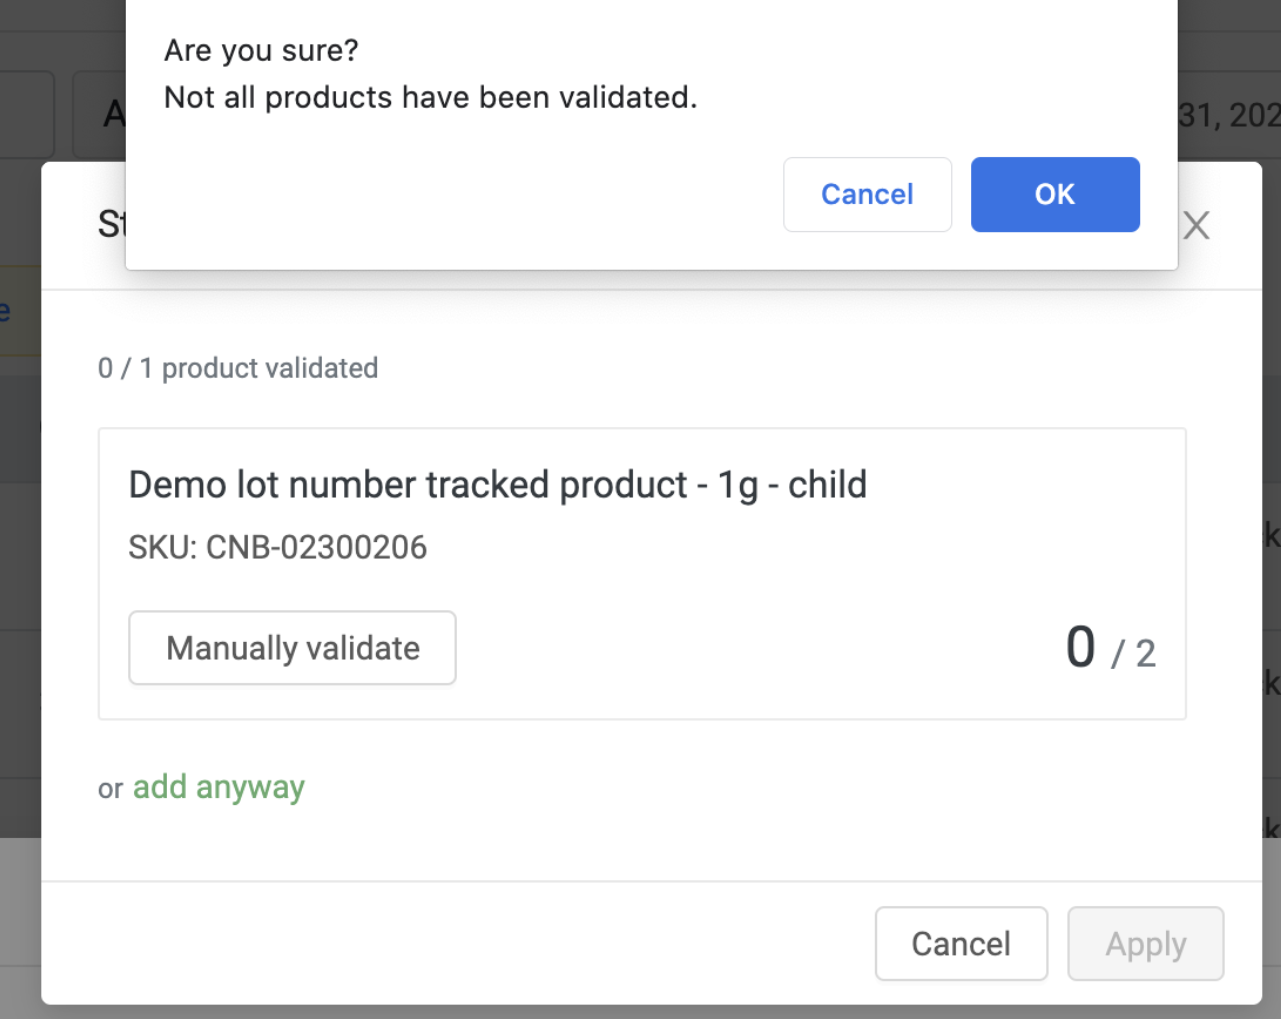This screenshot has width=1281, height=1019.
Task: Click the "0 / 1 product validated" status
Action: [238, 368]
